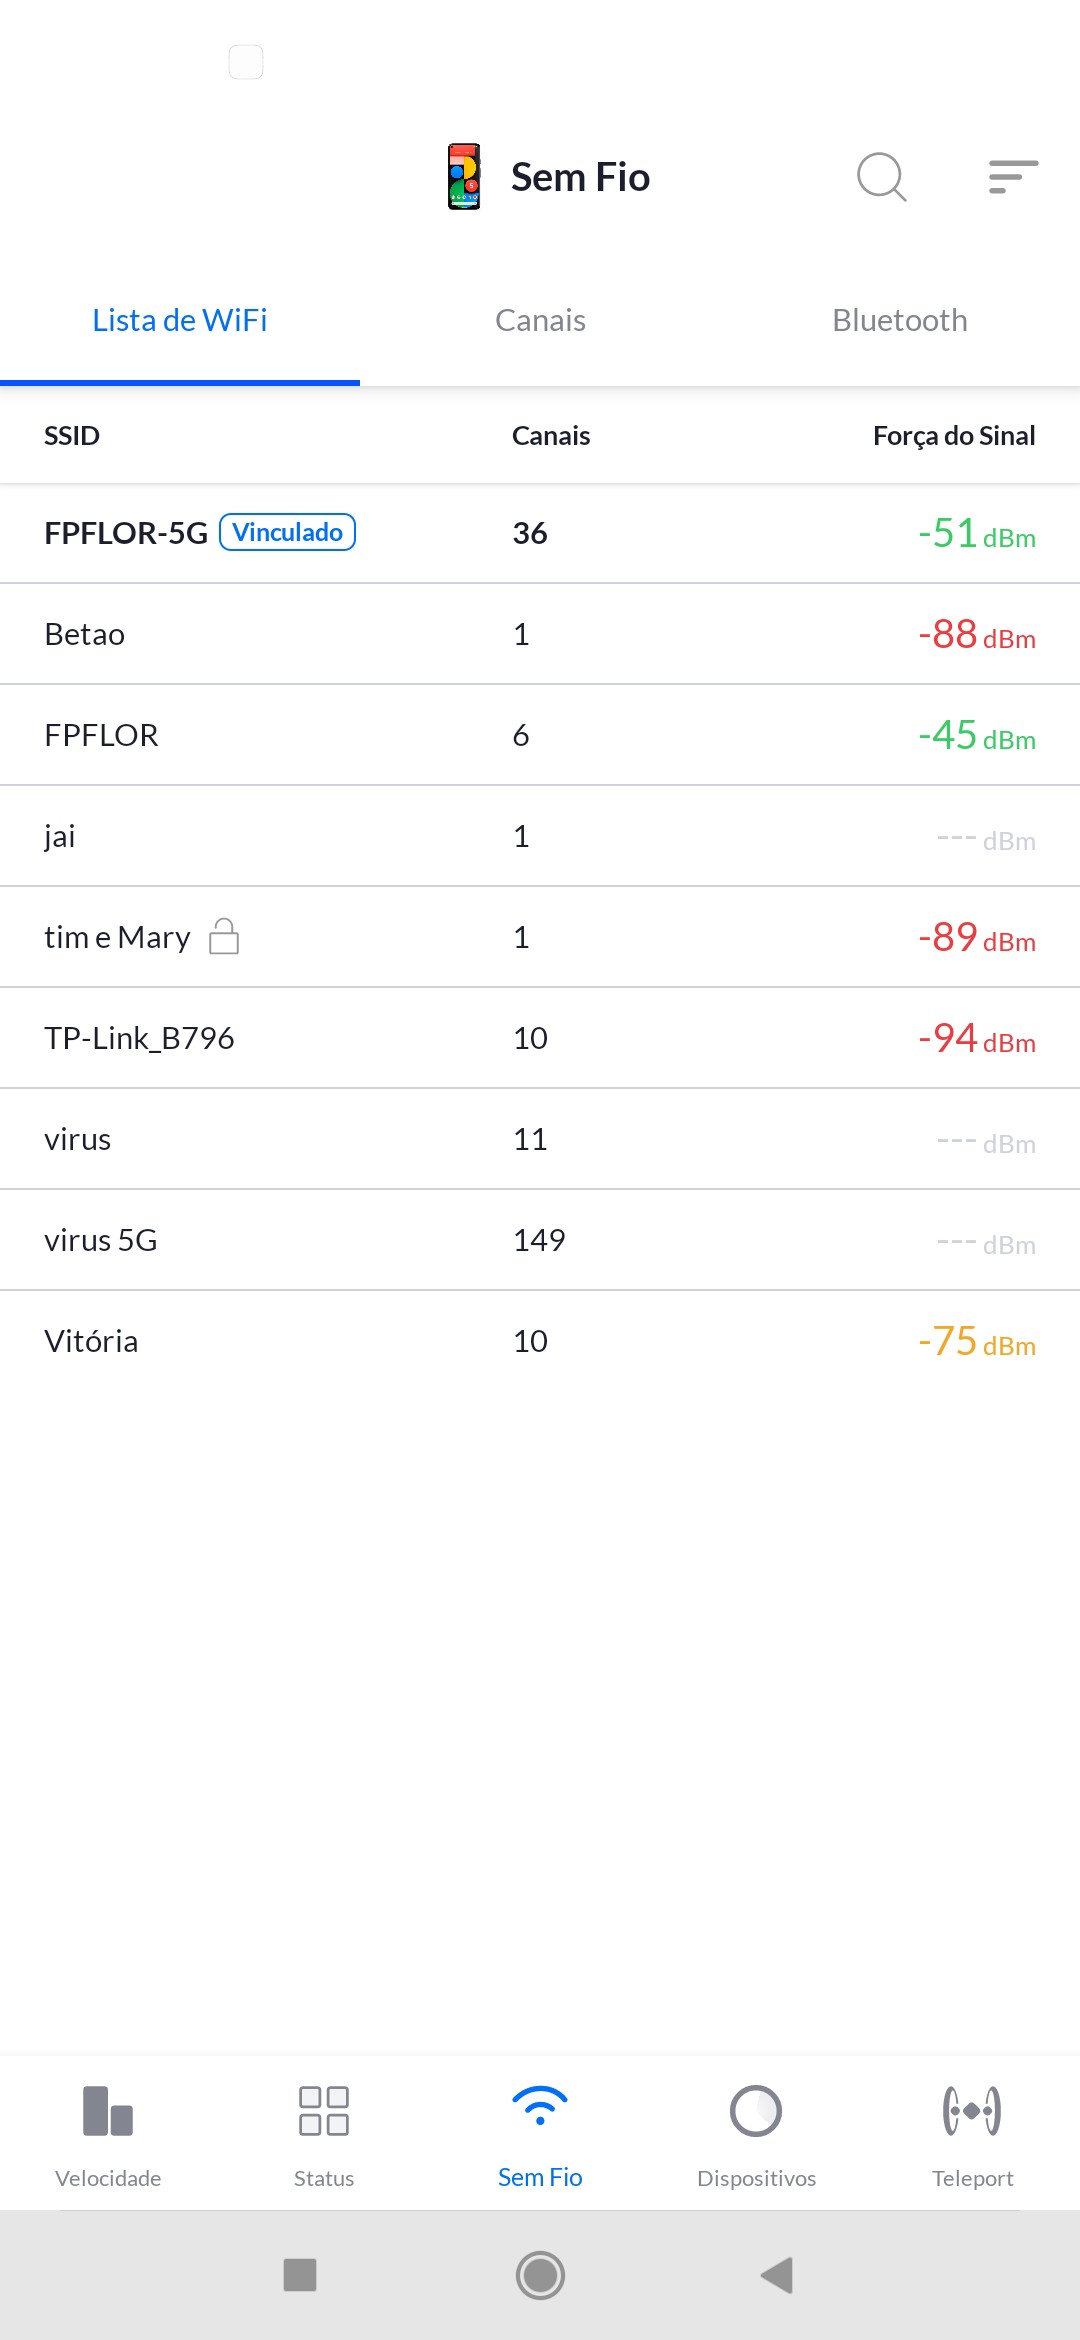Tap the Android recent apps square
The height and width of the screenshot is (2340, 1080).
(x=300, y=2275)
